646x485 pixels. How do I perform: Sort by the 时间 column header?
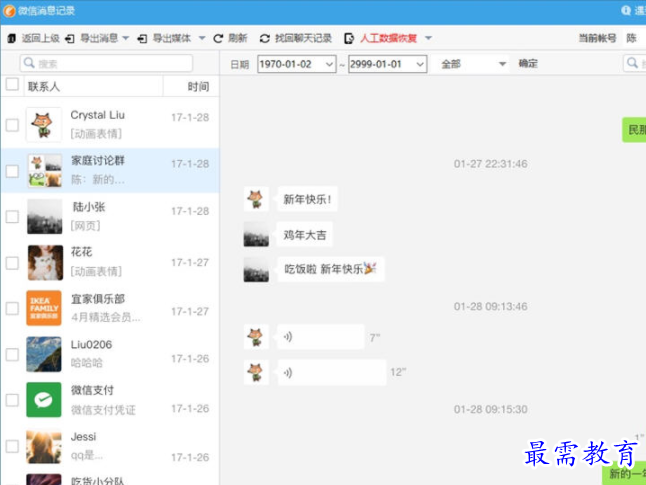pyautogui.click(x=198, y=87)
